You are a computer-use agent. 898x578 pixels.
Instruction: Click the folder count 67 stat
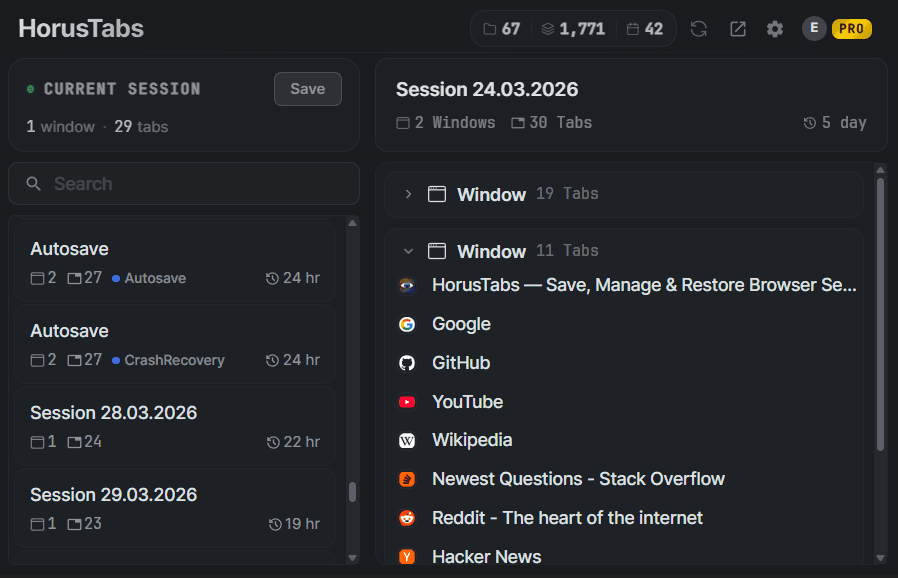click(502, 29)
